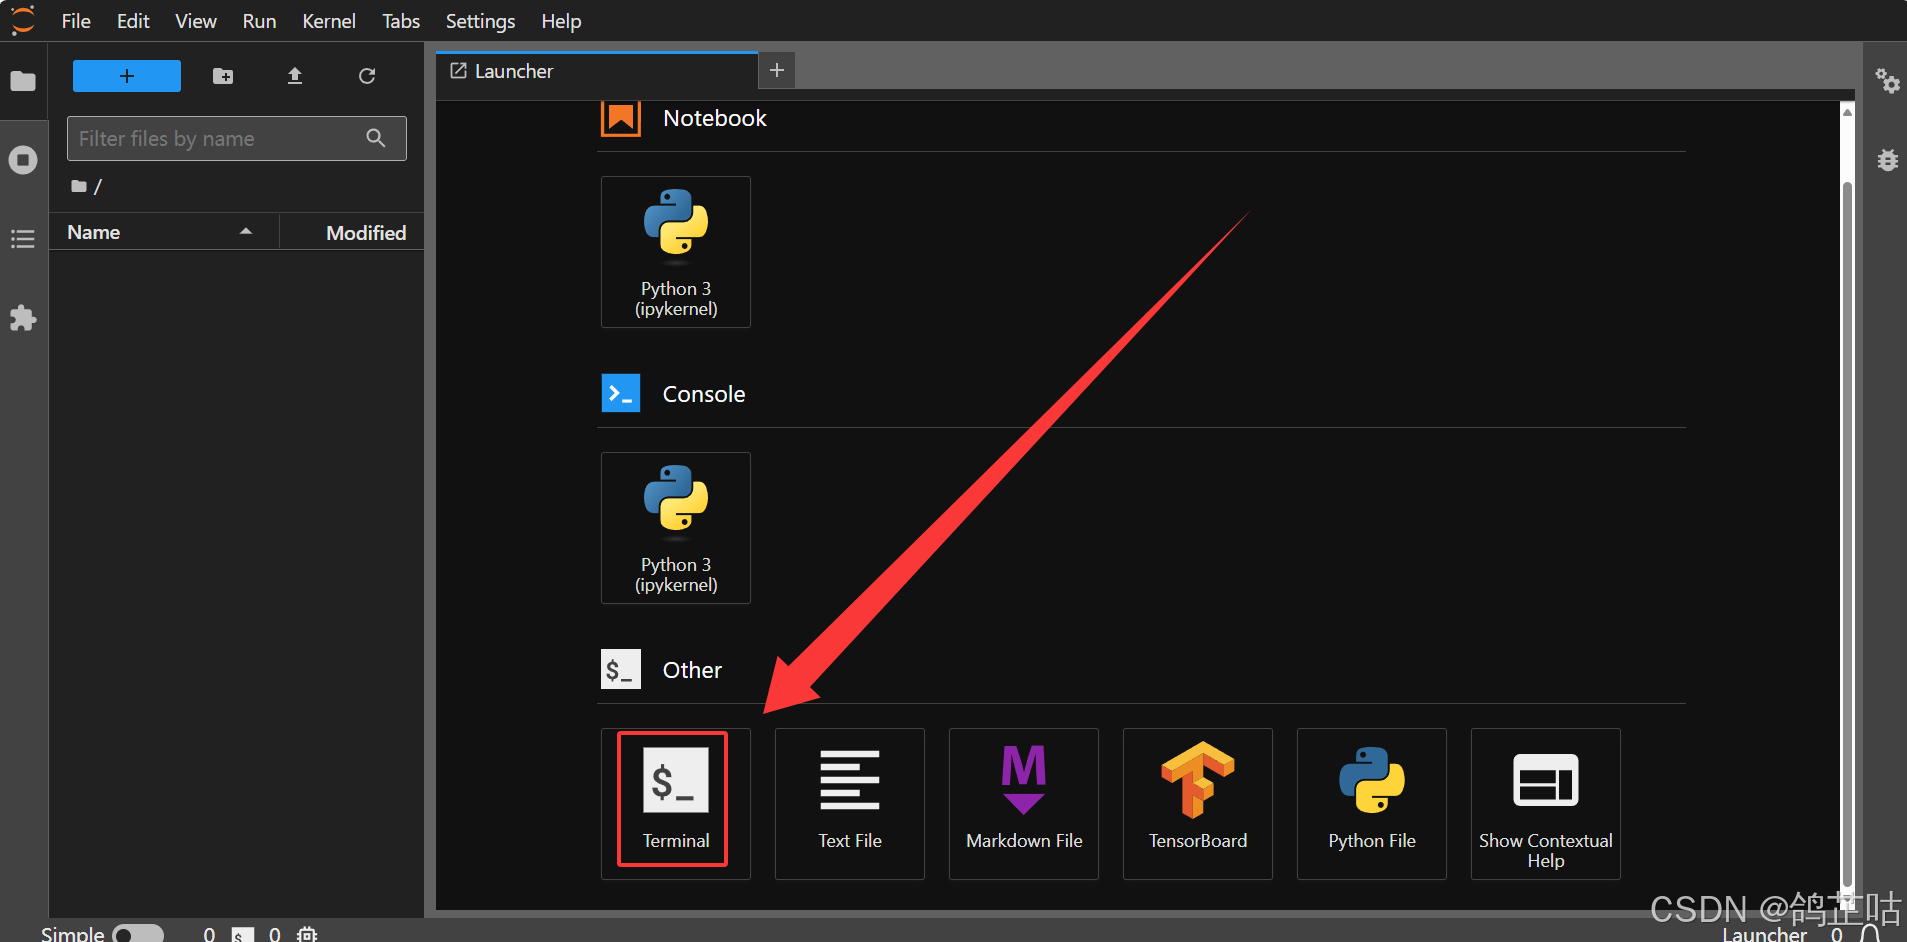Open the Kernel menu
Viewport: 1907px width, 942px height.
328,21
